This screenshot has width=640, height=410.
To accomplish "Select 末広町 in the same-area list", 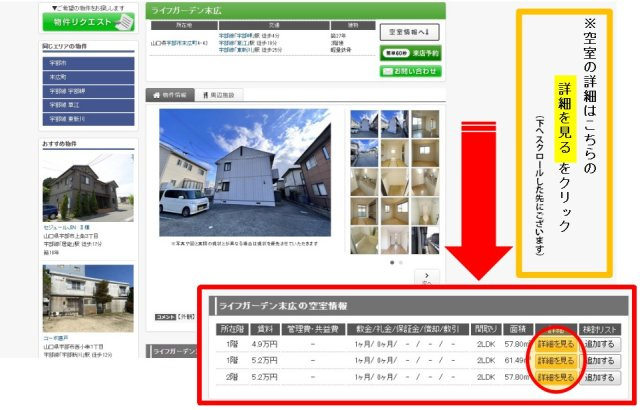I will pyautogui.click(x=88, y=76).
